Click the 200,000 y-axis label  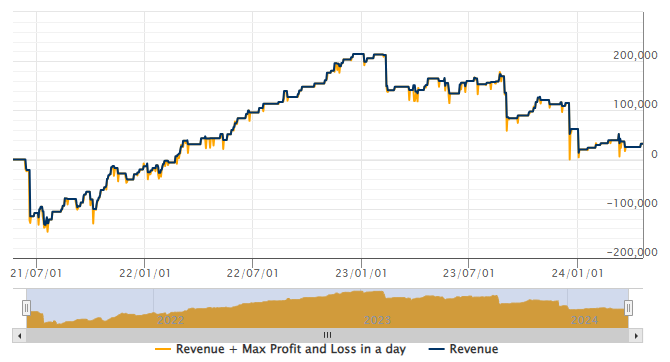pyautogui.click(x=635, y=56)
